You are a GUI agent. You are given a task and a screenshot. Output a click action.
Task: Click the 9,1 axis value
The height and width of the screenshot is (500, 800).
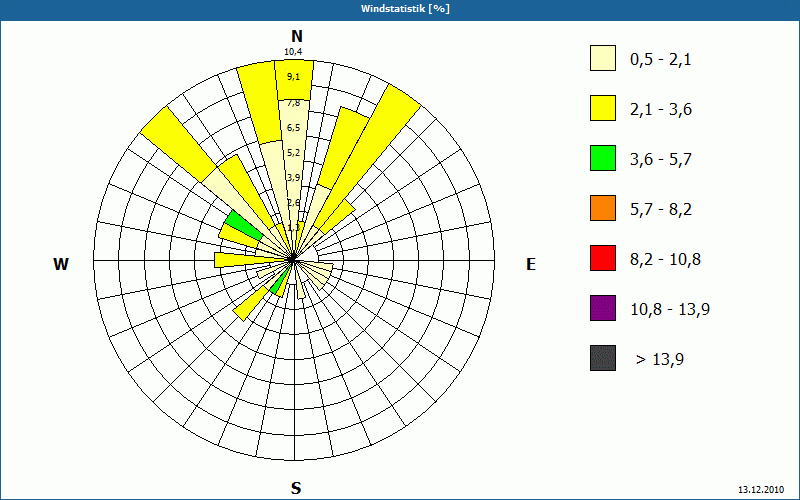tap(293, 77)
